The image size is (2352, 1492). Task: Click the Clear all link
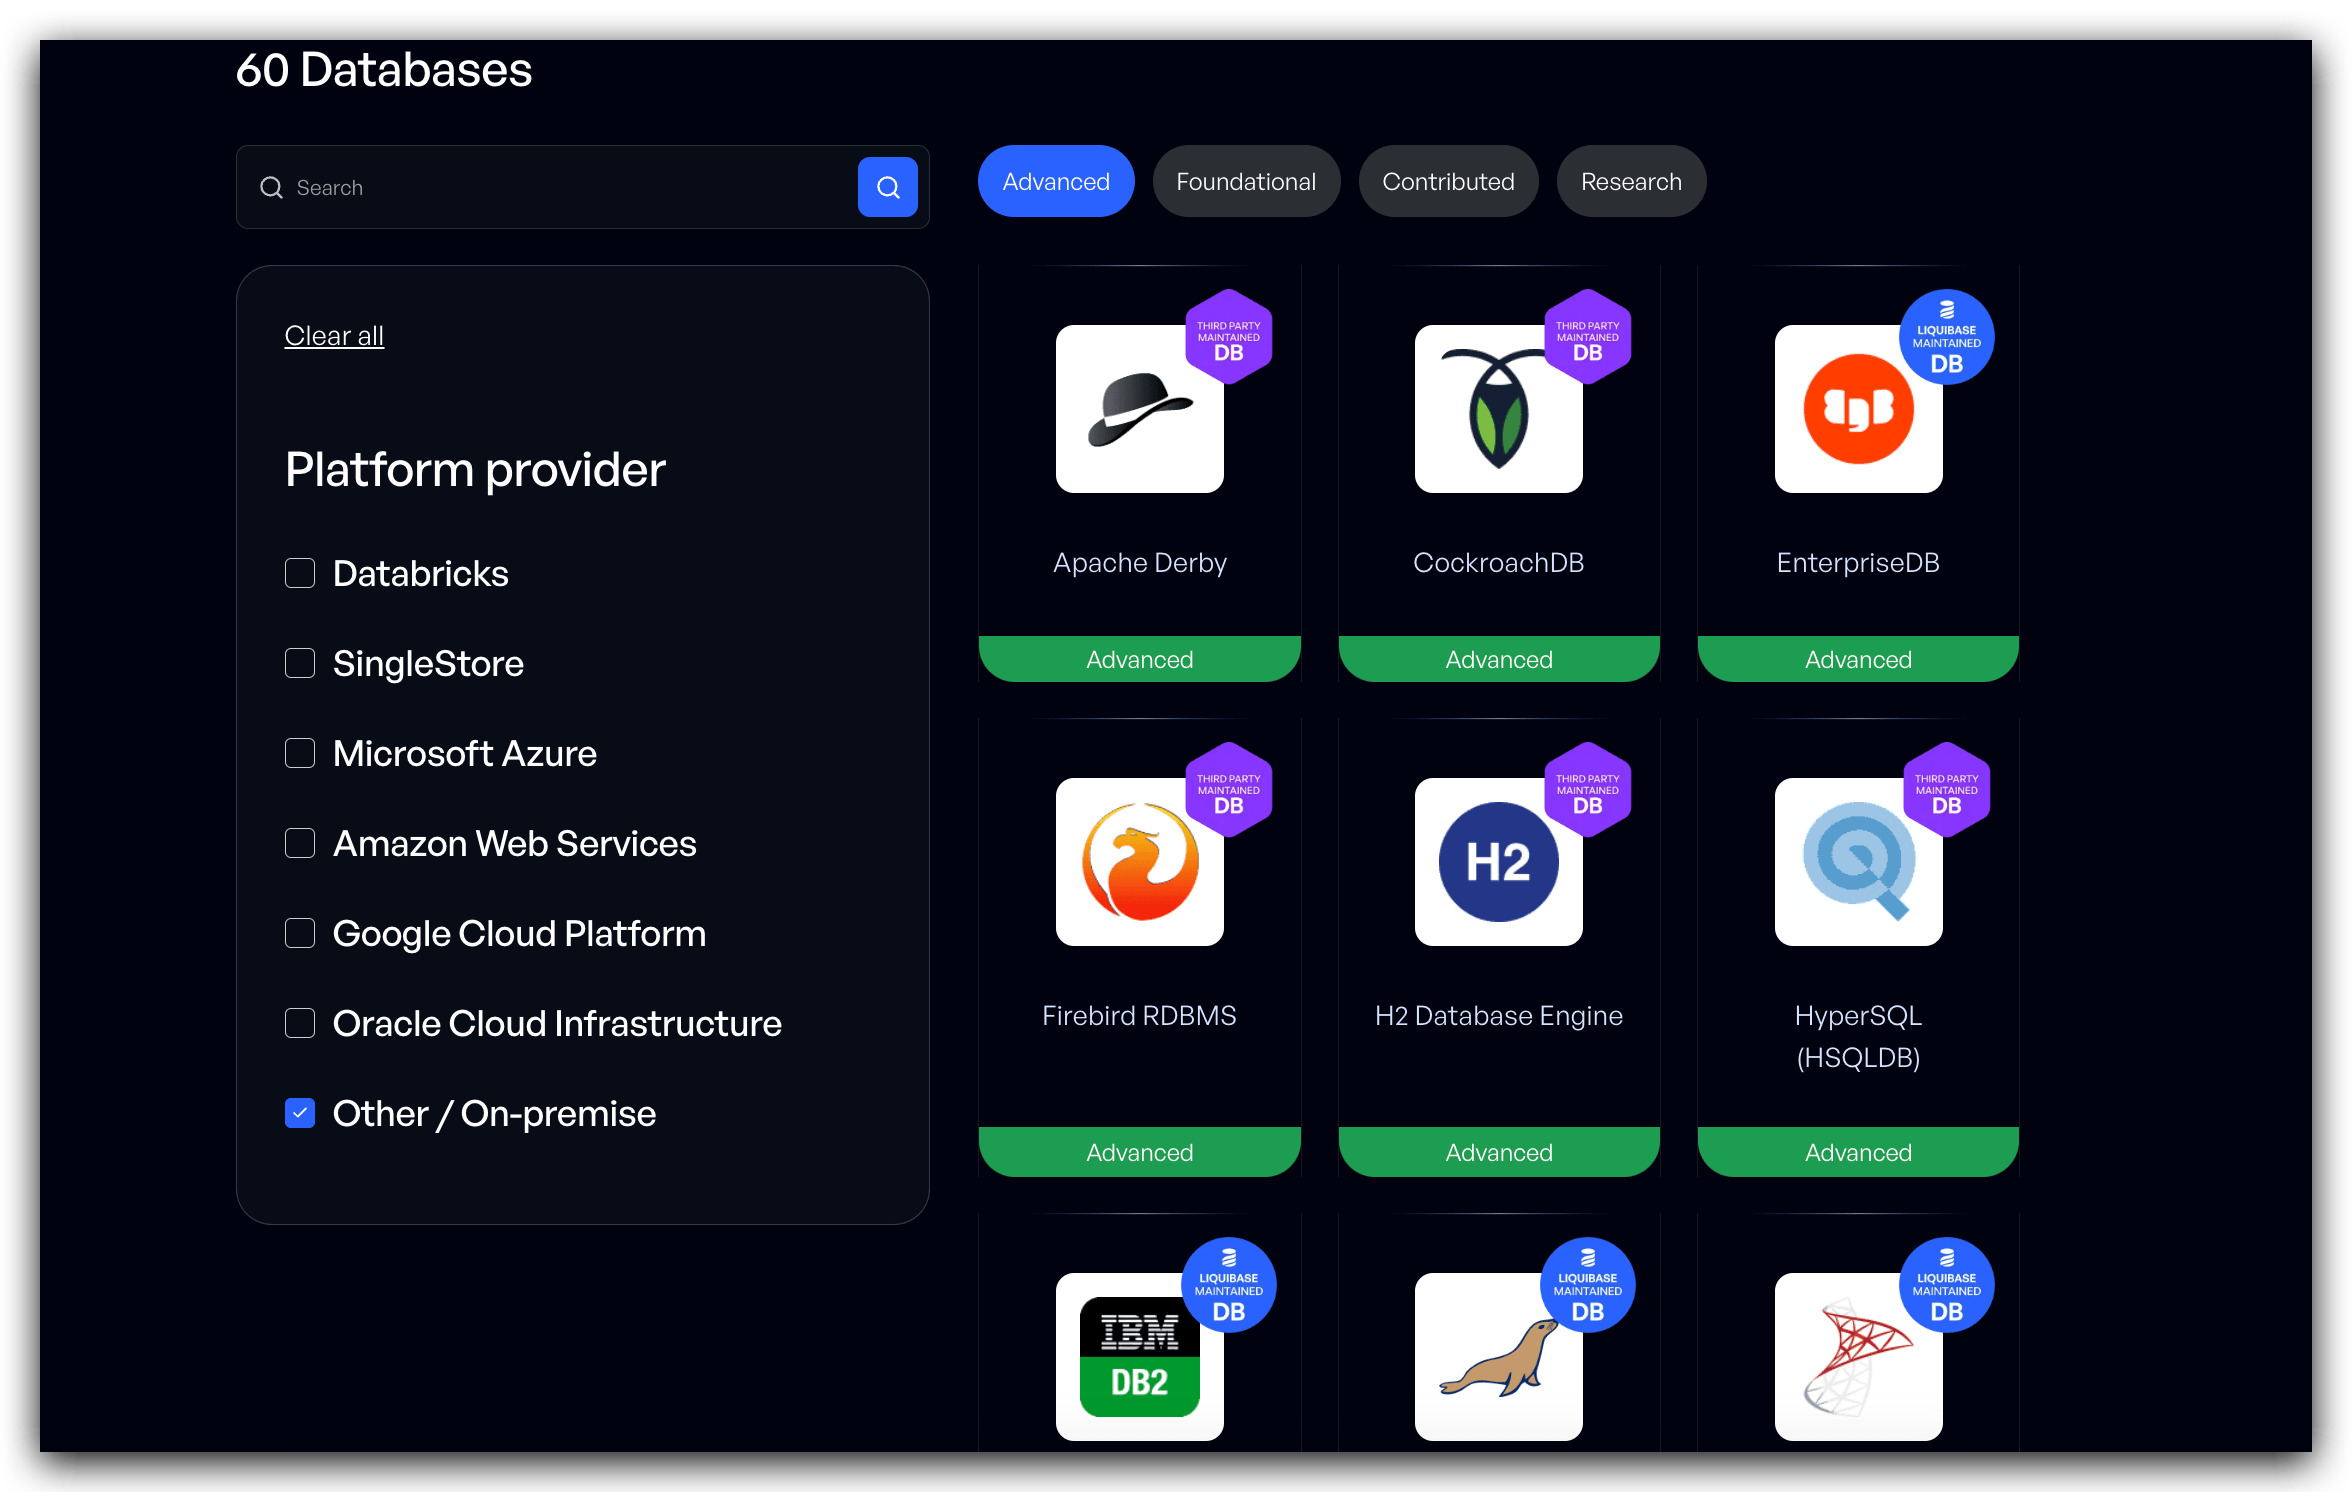click(334, 335)
